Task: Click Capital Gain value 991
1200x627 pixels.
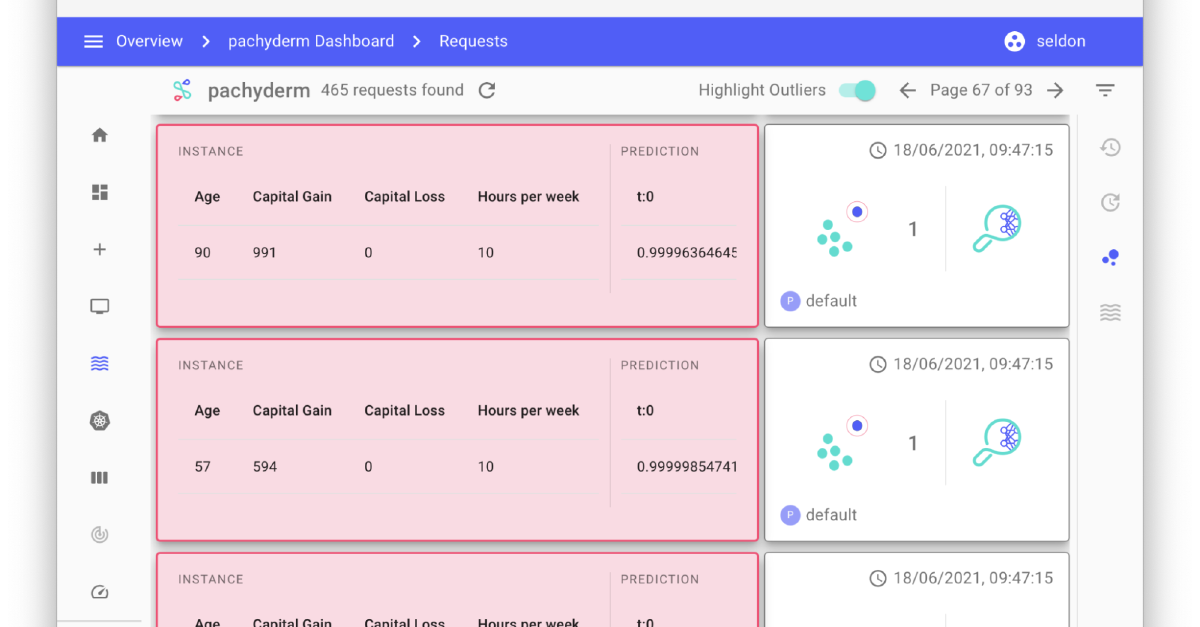Action: tap(265, 253)
